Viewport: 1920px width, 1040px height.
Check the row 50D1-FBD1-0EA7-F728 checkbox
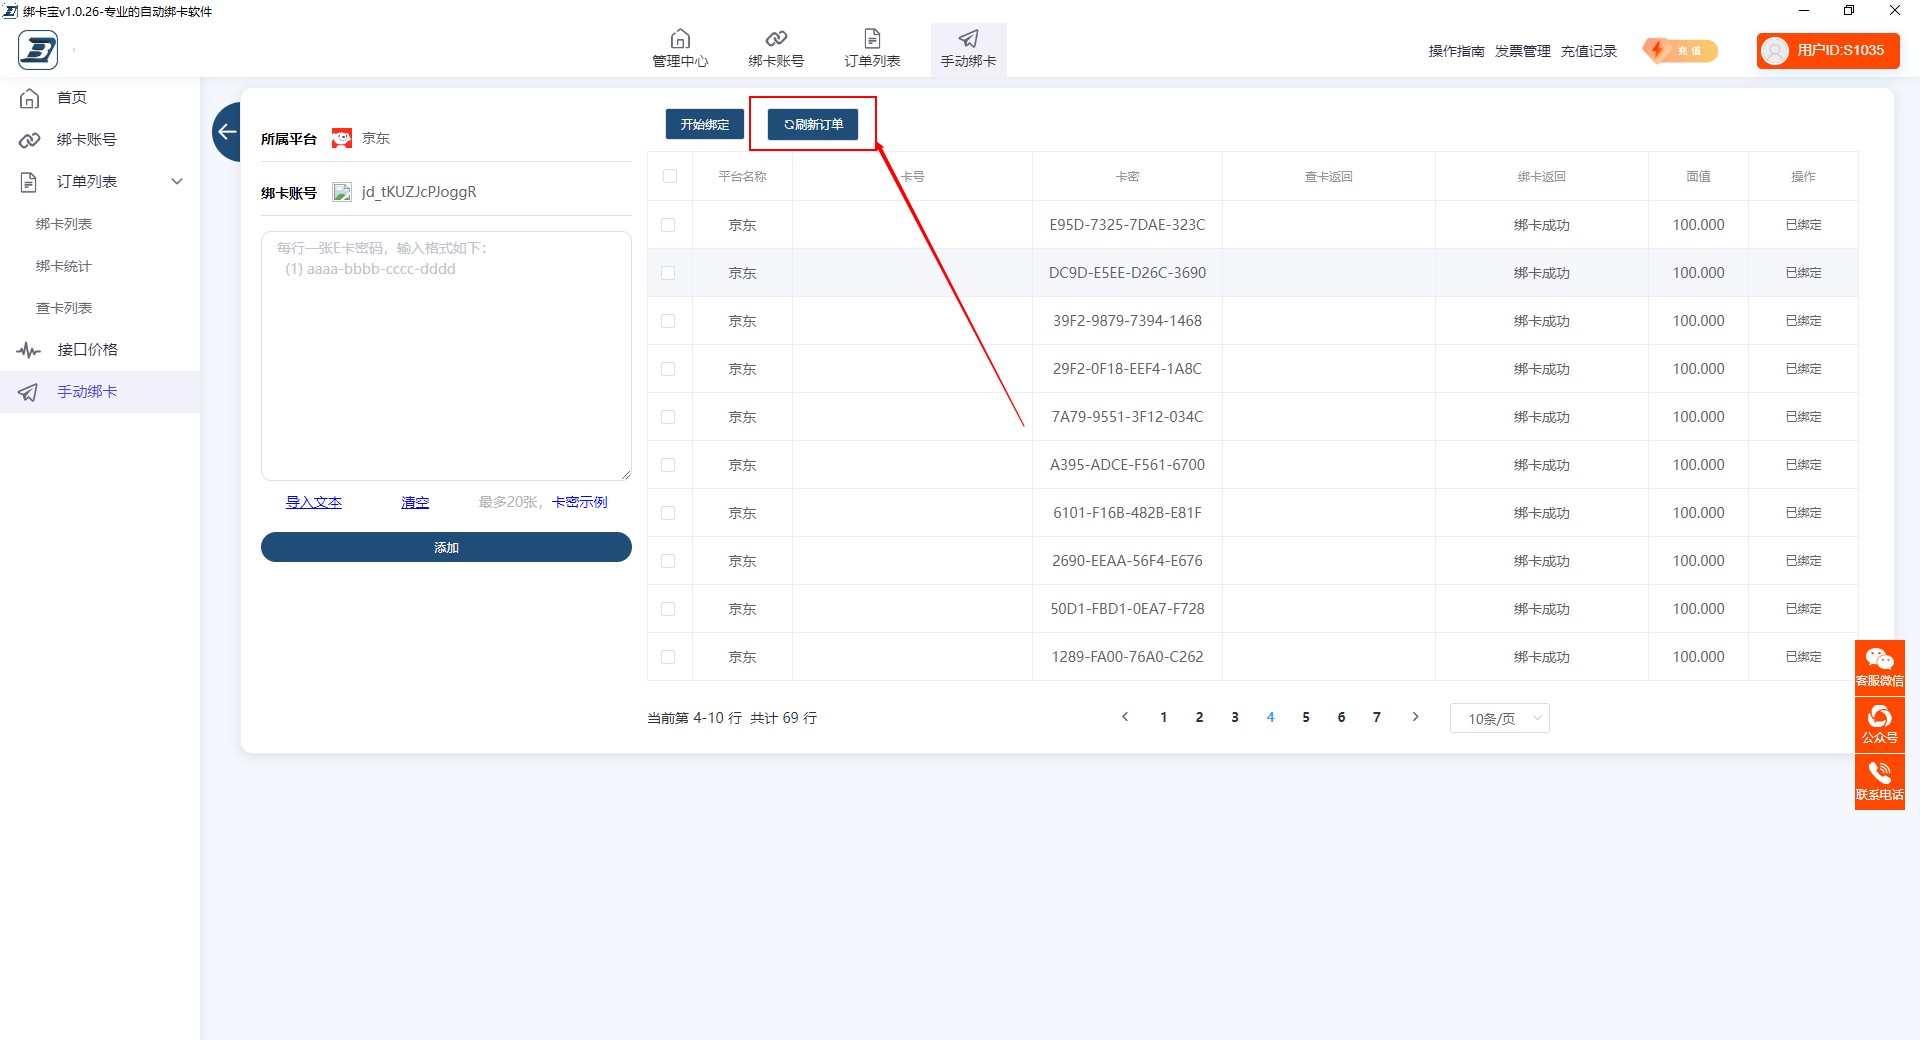pyautogui.click(x=668, y=609)
